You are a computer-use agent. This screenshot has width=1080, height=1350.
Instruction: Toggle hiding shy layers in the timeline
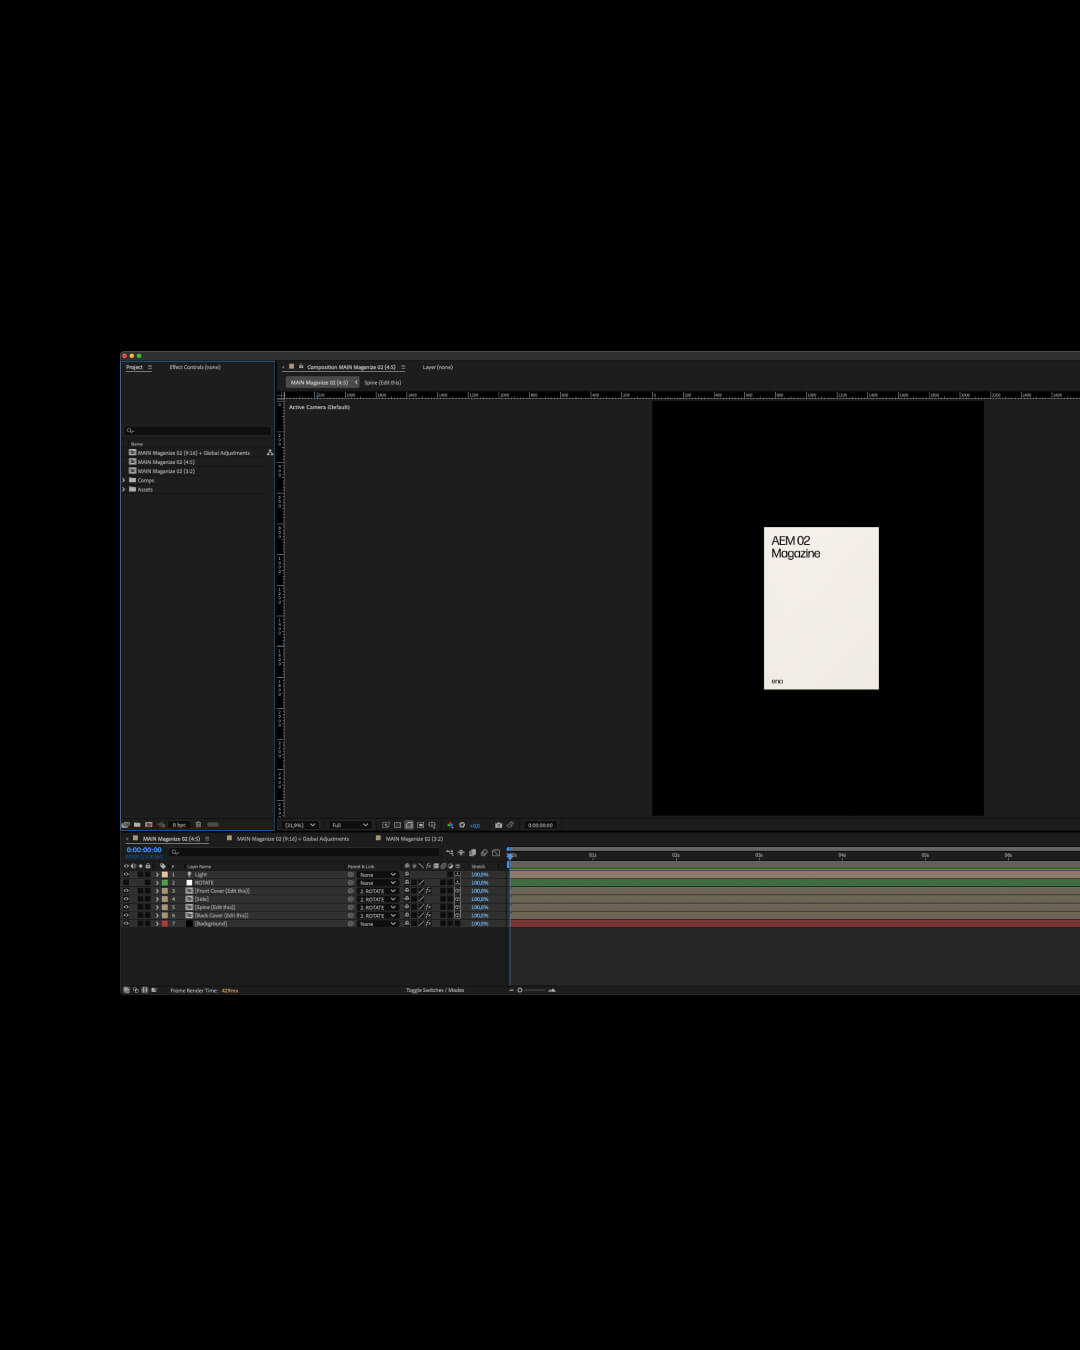461,853
